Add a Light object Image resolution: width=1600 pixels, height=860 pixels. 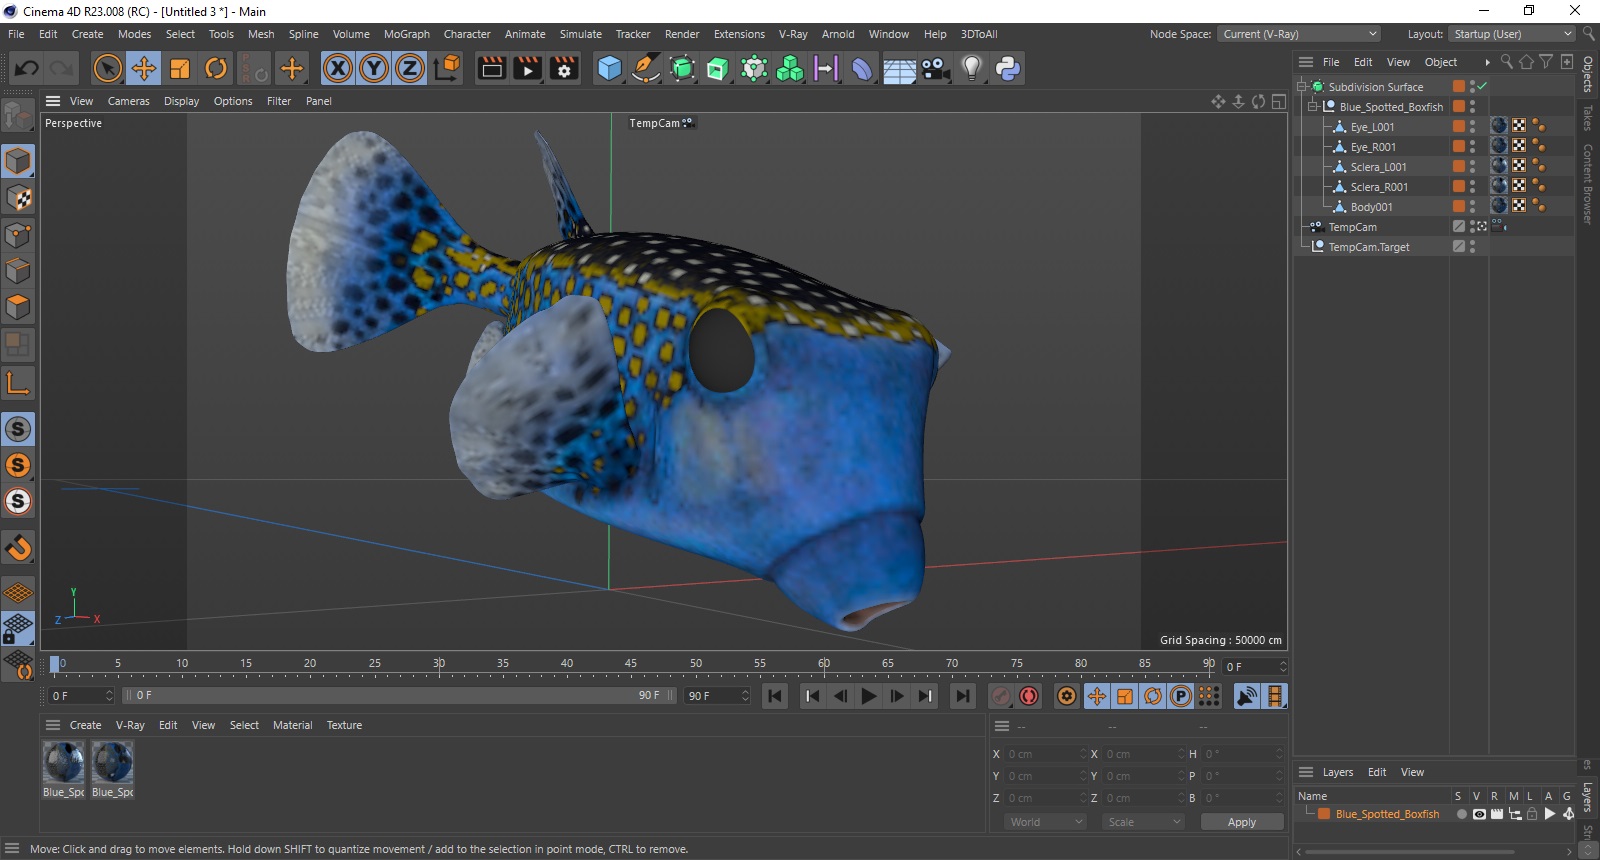971,68
